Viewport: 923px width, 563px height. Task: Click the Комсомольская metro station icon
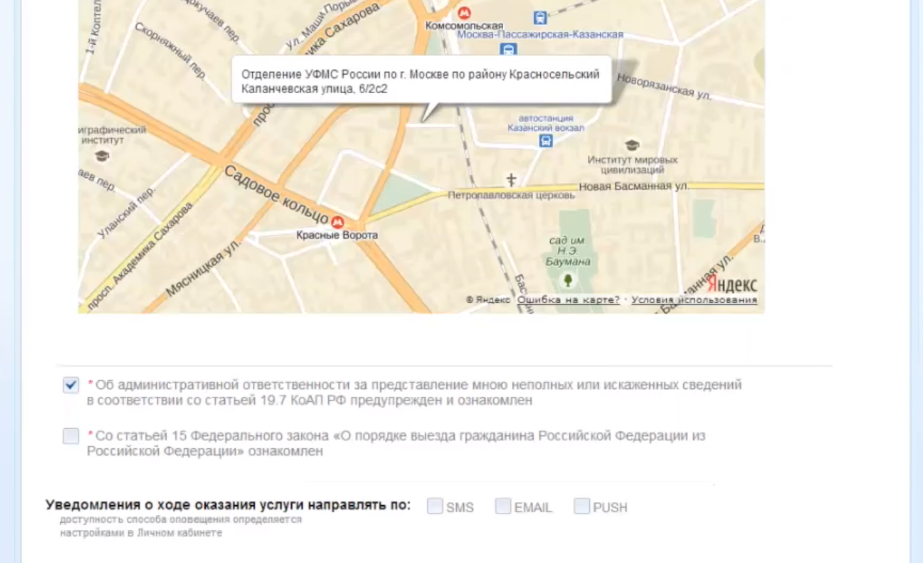464,12
